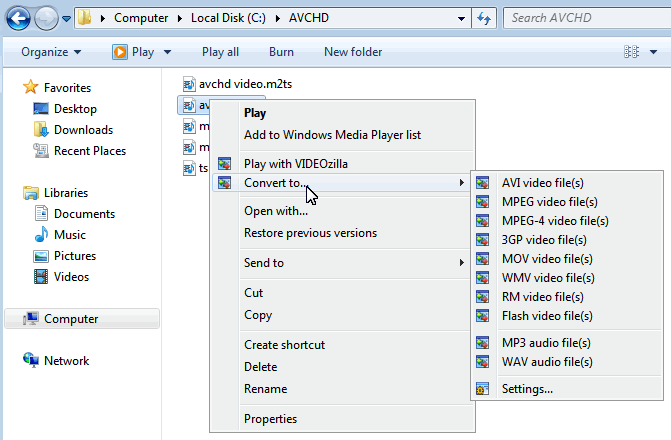Select the avchd video.m2ts file
Viewport: 671px width, 440px height.
pyautogui.click(x=237, y=84)
